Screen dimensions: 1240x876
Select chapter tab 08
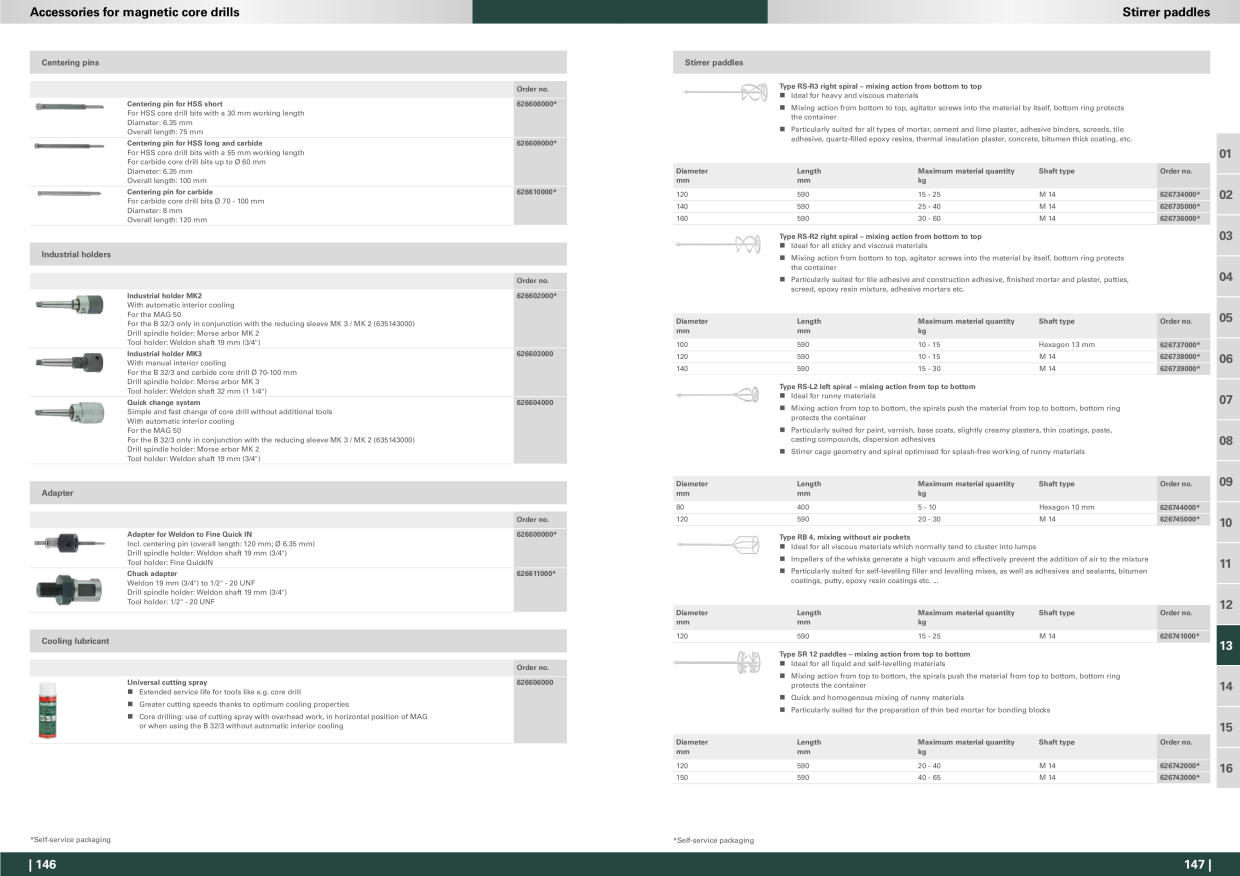click(1226, 441)
